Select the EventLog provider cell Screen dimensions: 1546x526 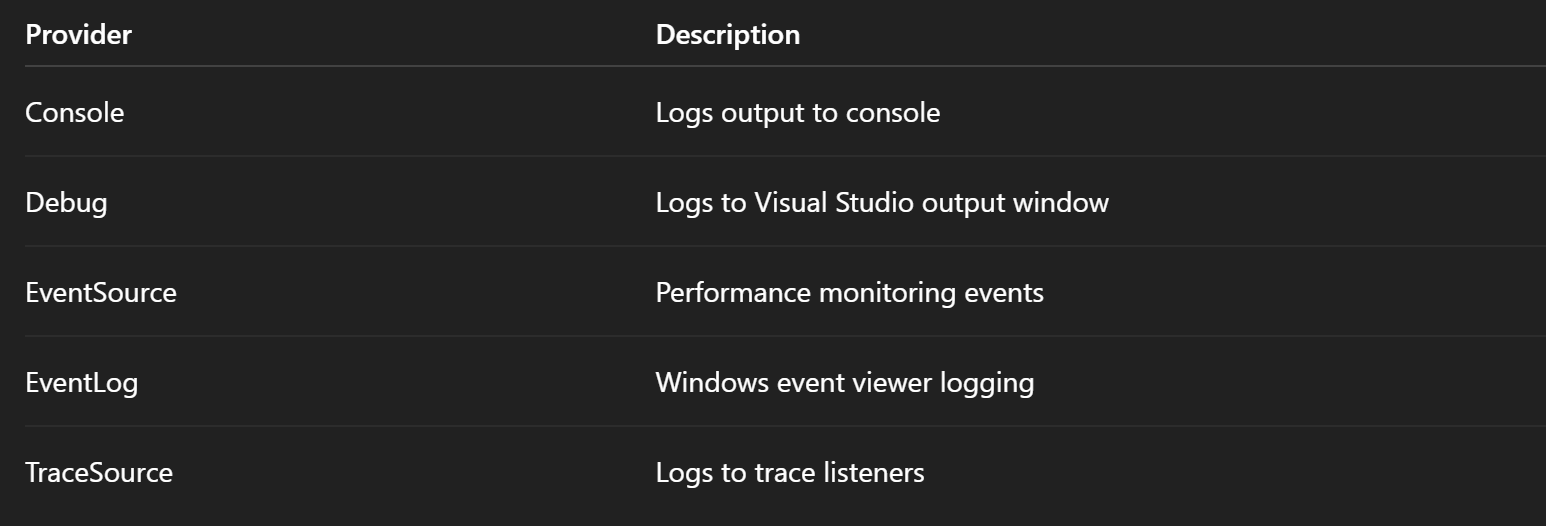(81, 383)
